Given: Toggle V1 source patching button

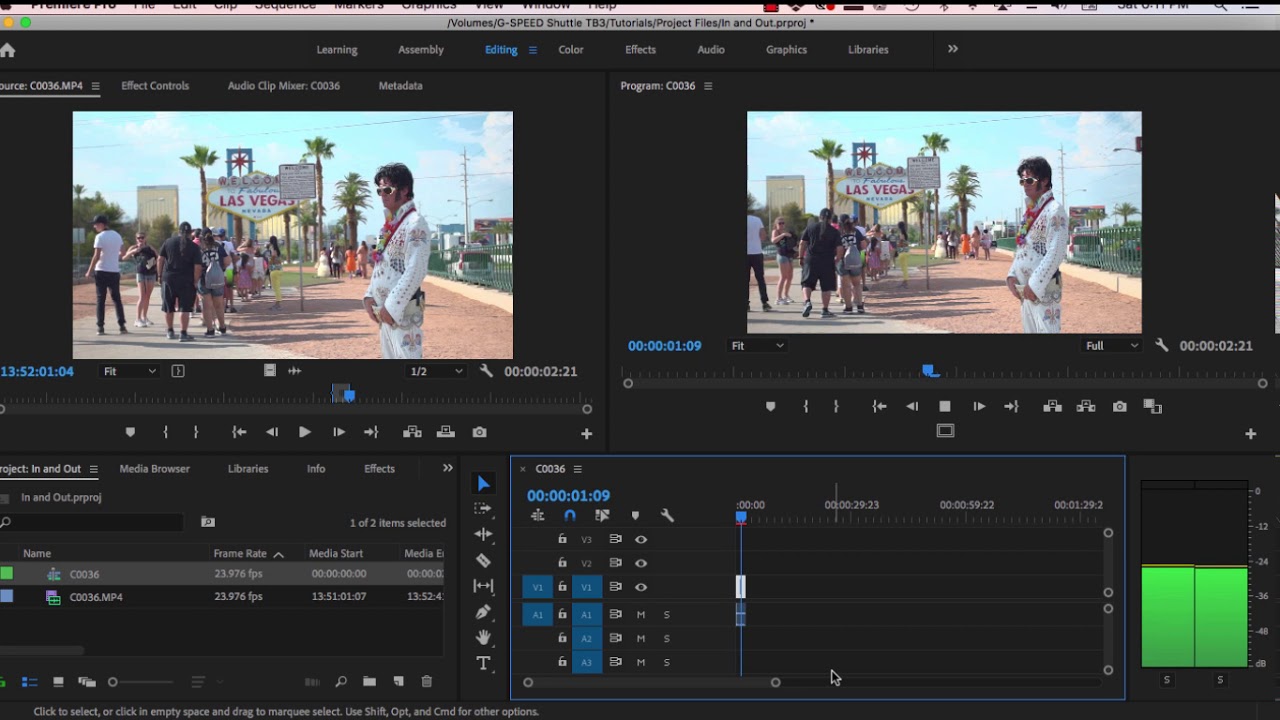Looking at the screenshot, I should coord(537,587).
